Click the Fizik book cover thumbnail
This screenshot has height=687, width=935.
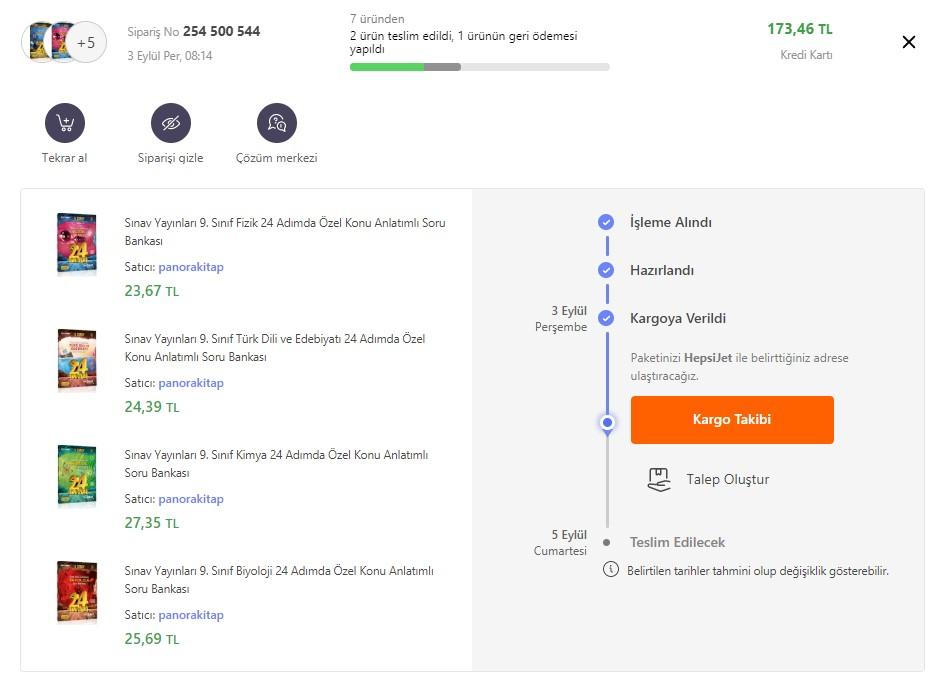coord(77,244)
